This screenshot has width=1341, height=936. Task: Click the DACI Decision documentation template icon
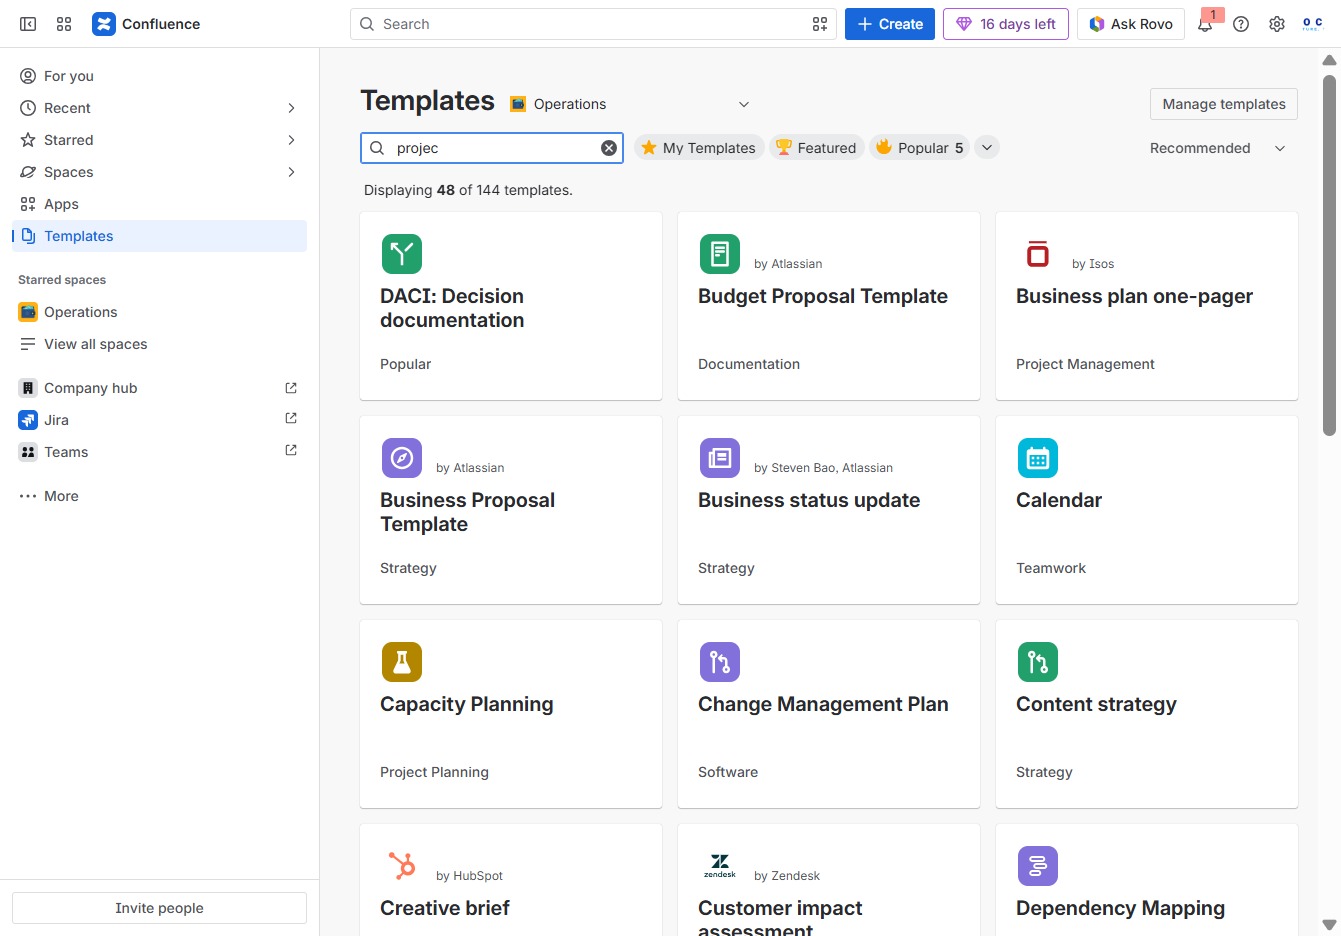pyautogui.click(x=402, y=254)
